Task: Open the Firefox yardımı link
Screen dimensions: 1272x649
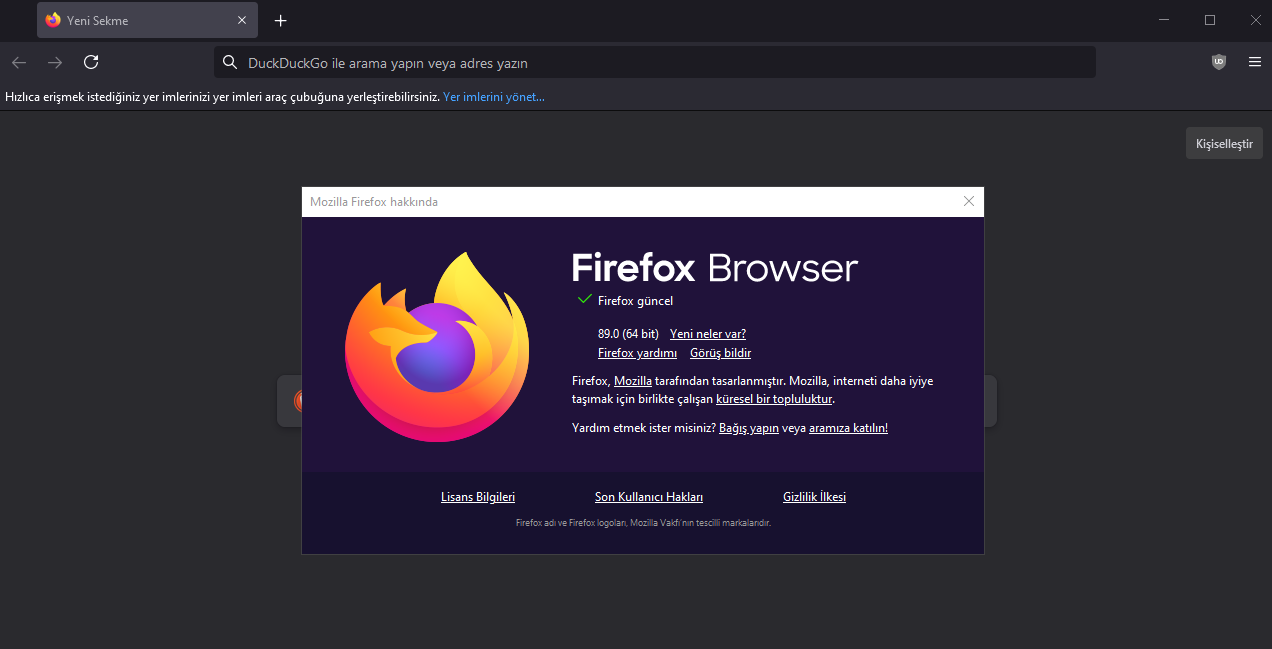Action: [x=637, y=353]
